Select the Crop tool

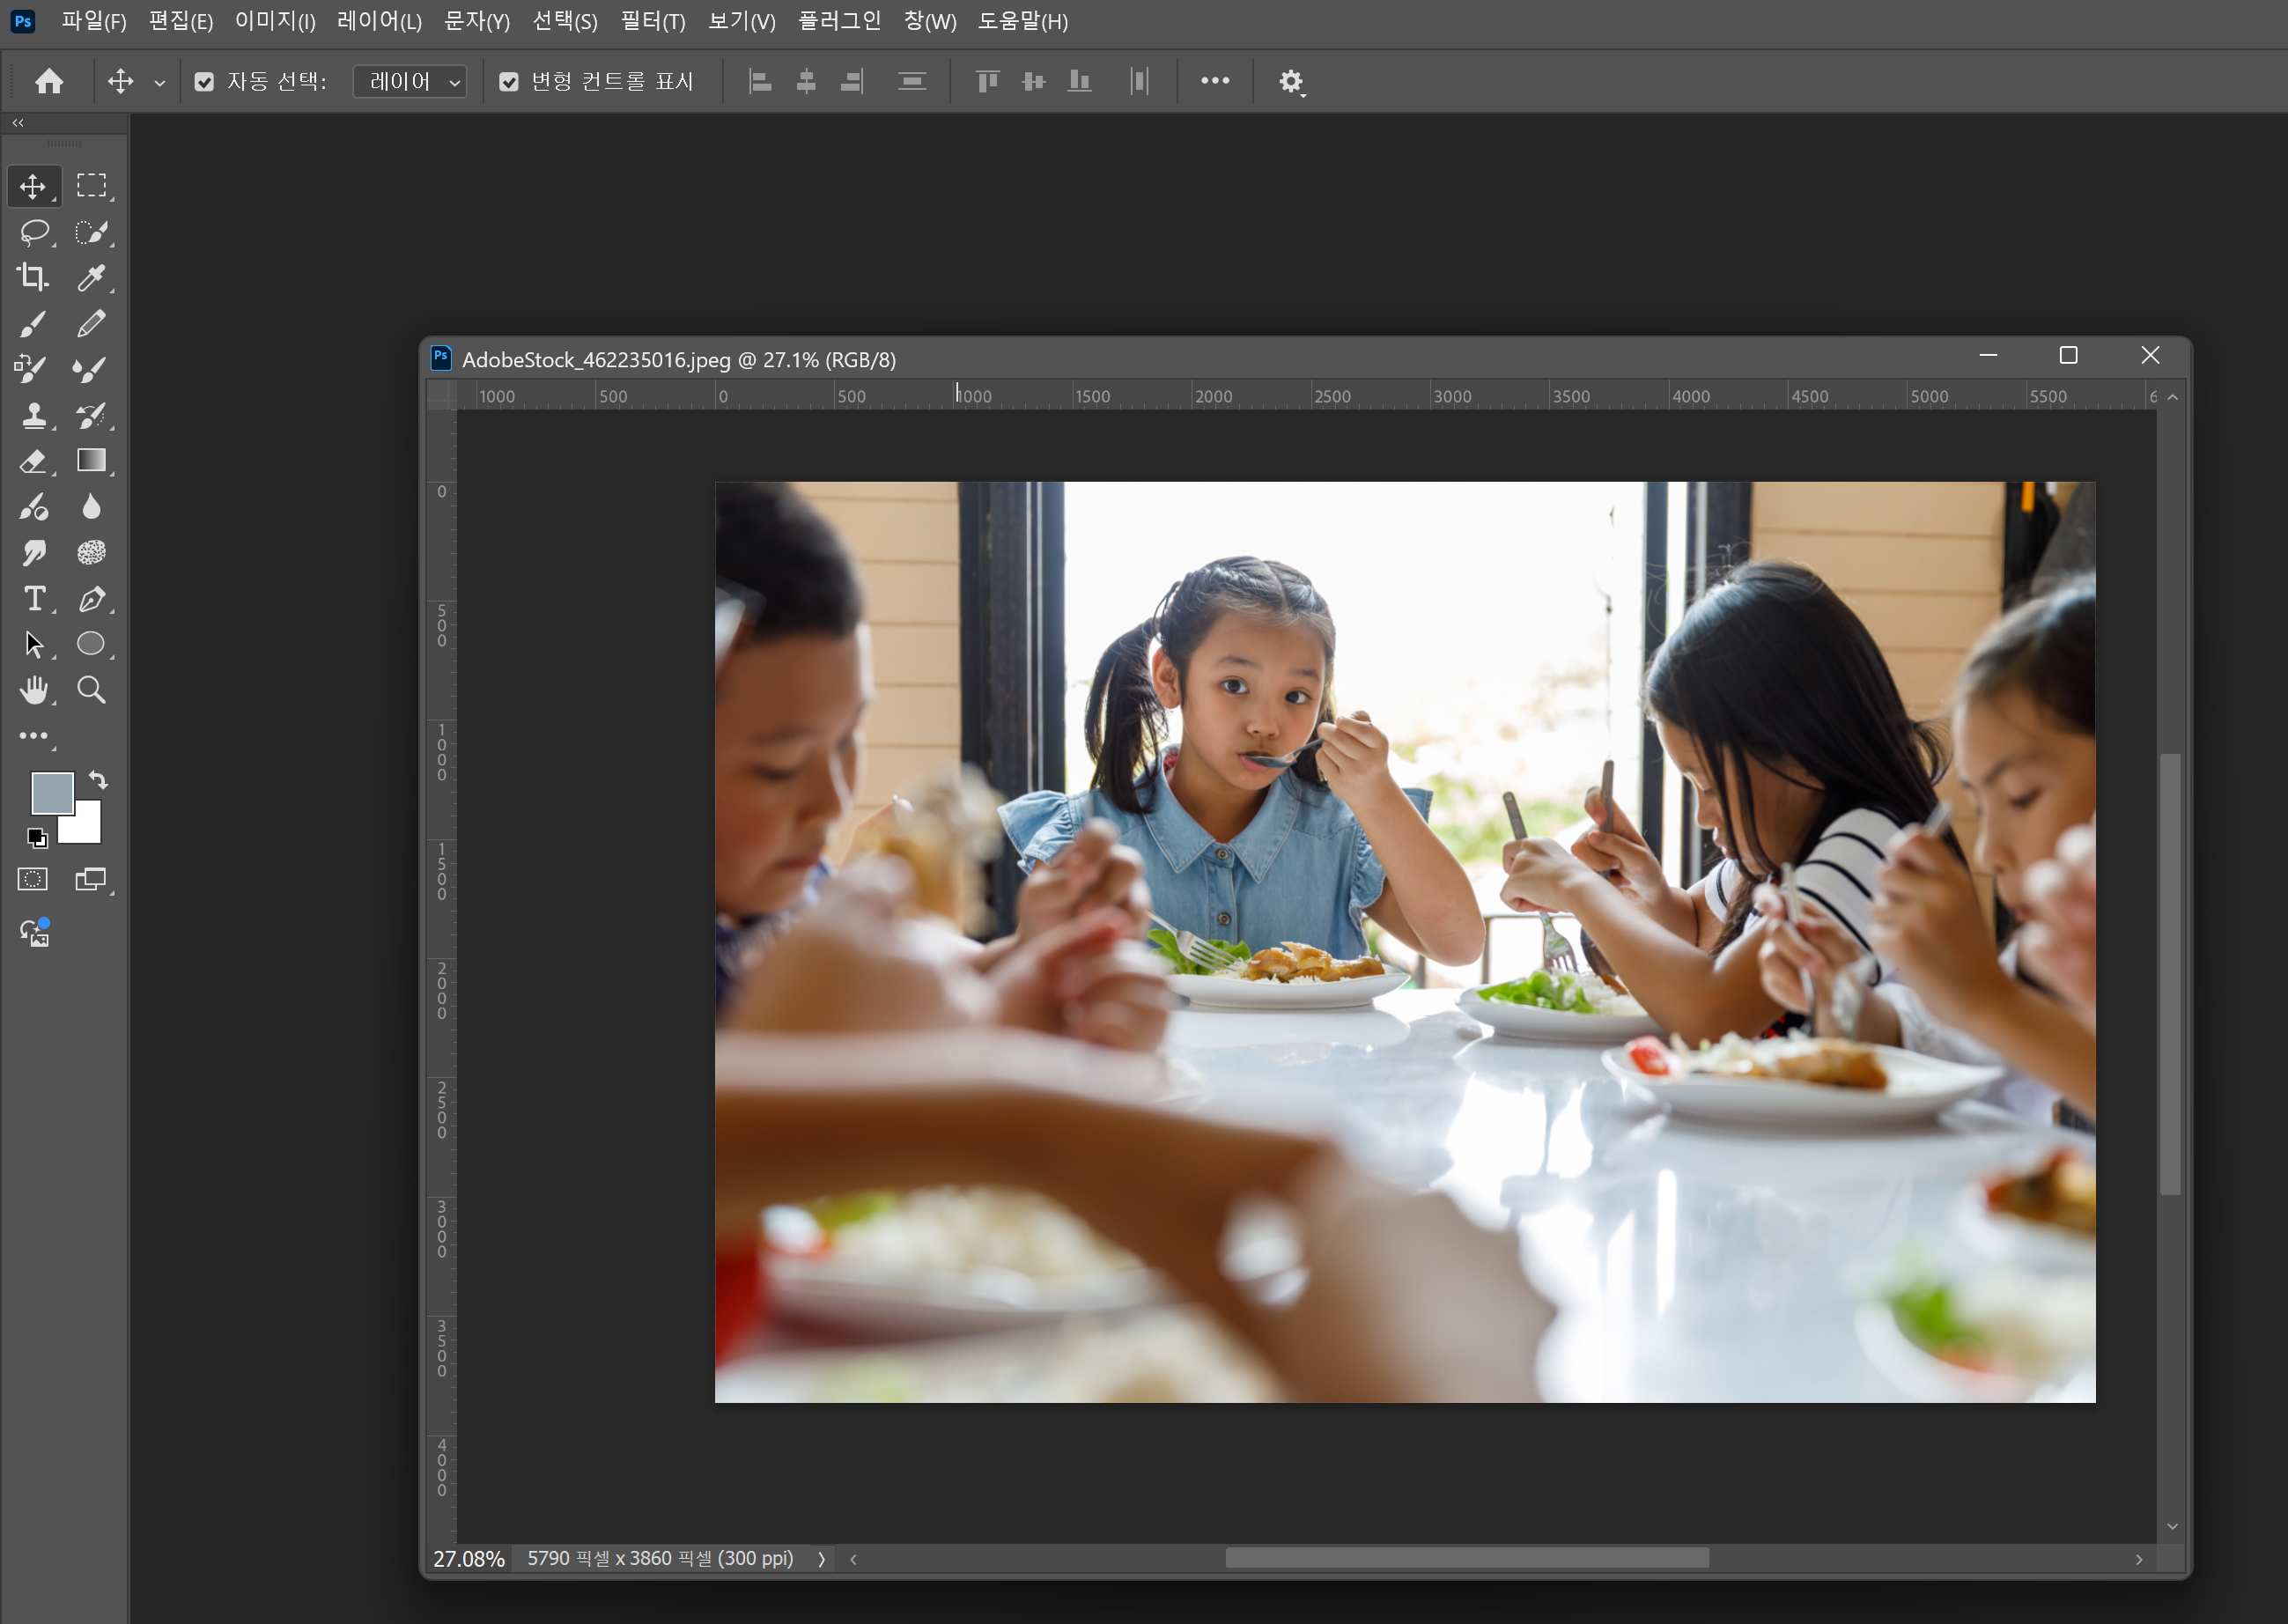tap(32, 278)
